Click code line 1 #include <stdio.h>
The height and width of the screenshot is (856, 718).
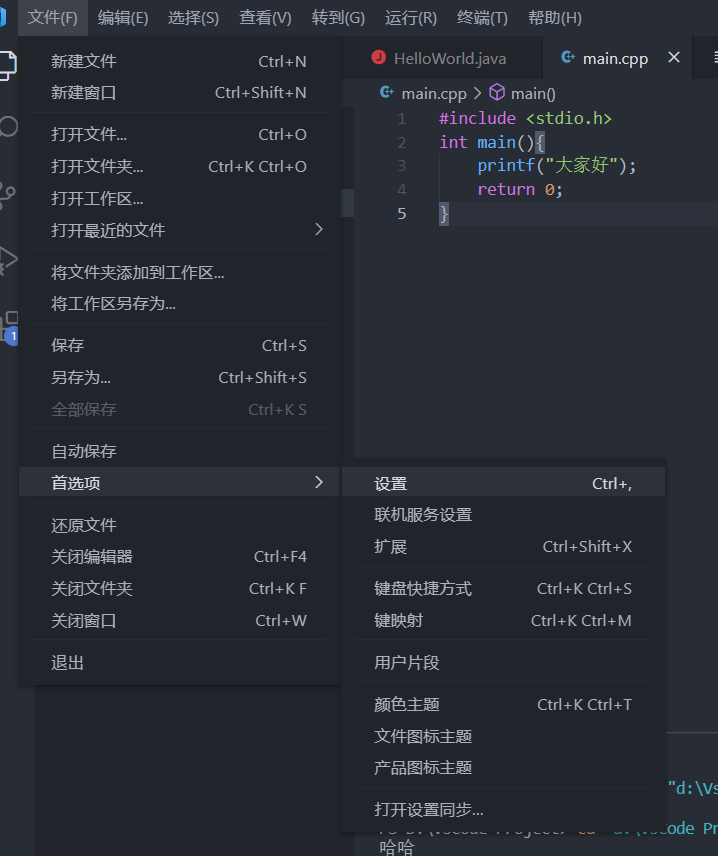coord(525,118)
